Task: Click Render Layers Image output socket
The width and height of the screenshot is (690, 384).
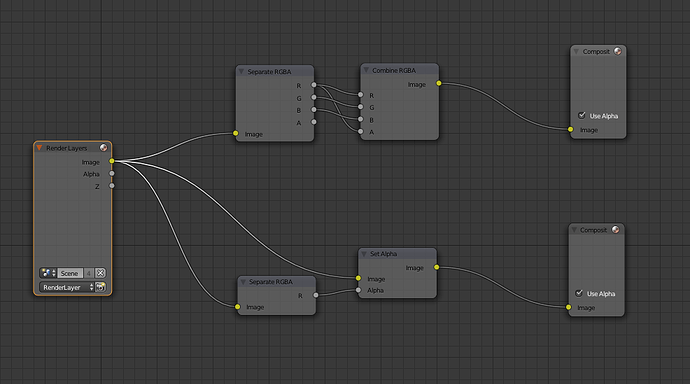Action: (x=112, y=161)
